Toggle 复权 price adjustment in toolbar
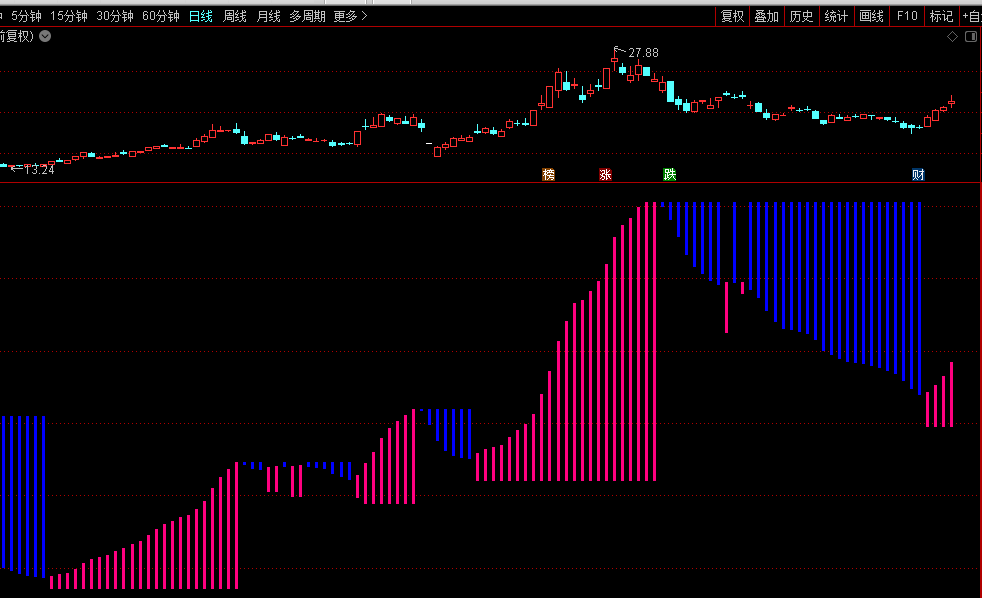 pyautogui.click(x=732, y=16)
